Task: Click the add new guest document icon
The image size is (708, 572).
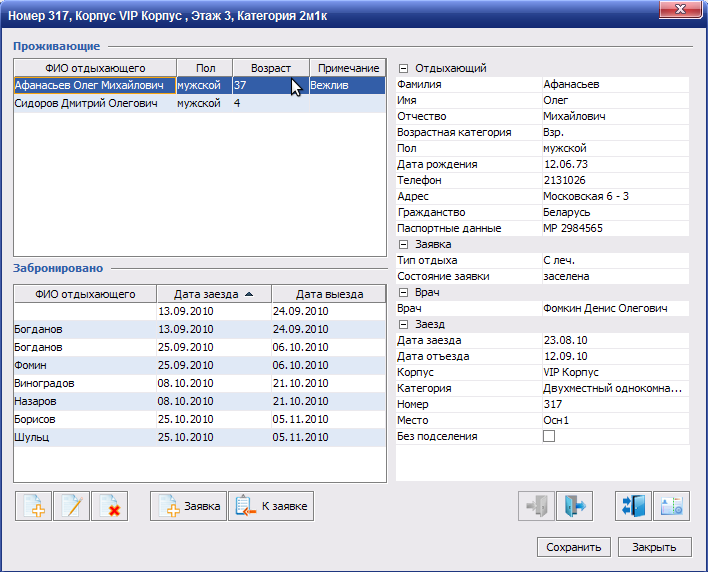Action: [33, 506]
